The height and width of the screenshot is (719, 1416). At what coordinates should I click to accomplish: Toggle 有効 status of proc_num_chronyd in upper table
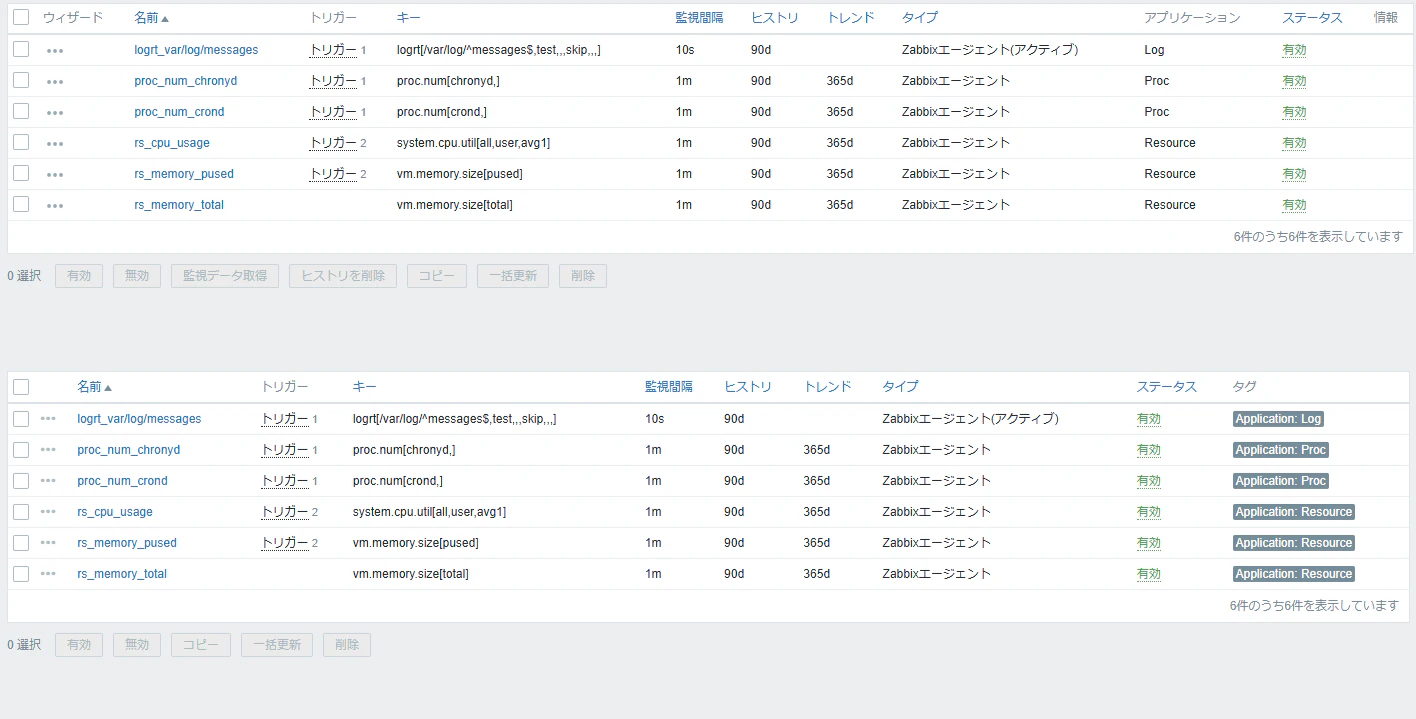[x=1294, y=81]
